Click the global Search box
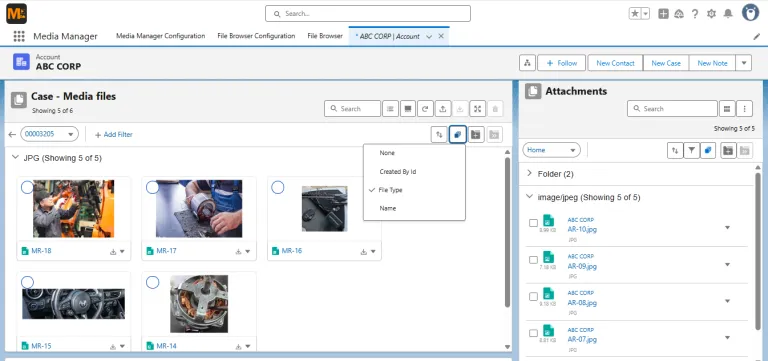Viewport: 768px width, 361px height. tap(368, 14)
